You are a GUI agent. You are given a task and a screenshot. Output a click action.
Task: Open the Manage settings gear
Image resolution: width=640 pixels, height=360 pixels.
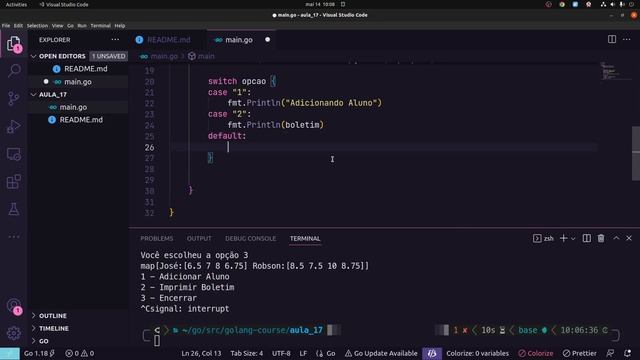click(x=13, y=333)
